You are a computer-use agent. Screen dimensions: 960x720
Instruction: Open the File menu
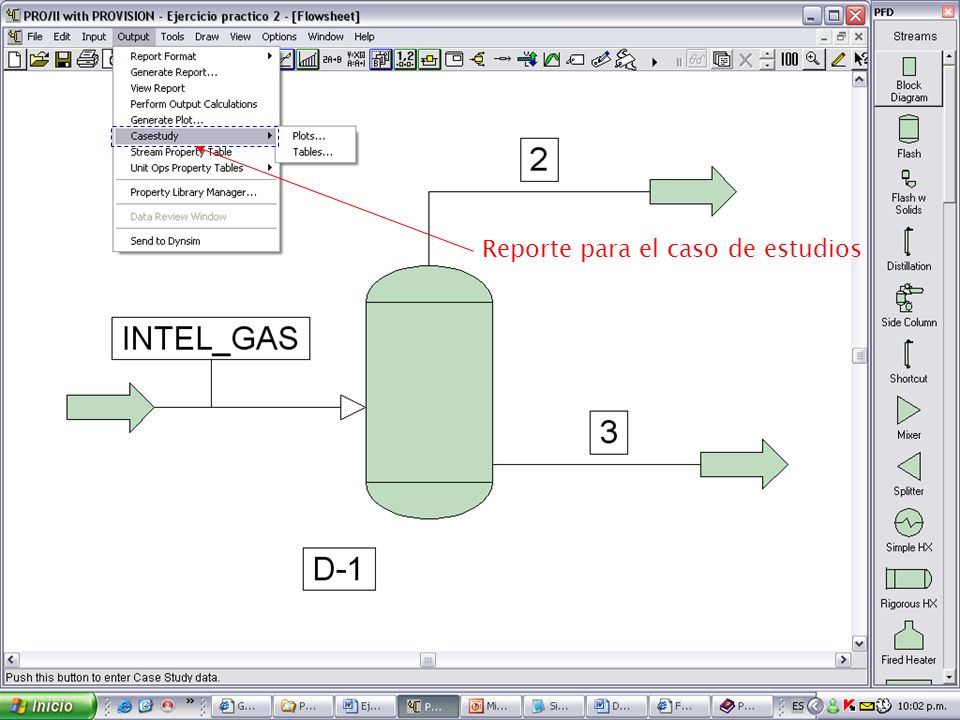click(x=35, y=37)
